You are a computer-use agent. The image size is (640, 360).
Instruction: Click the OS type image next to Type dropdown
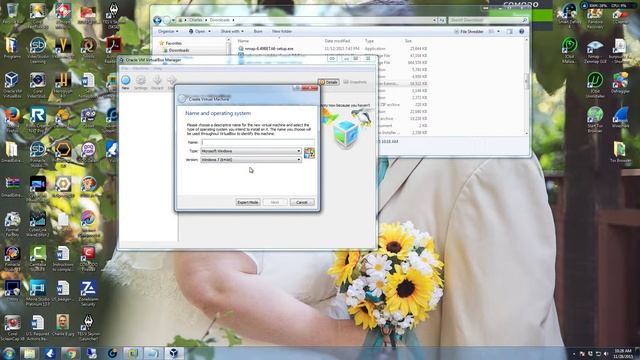[309, 153]
